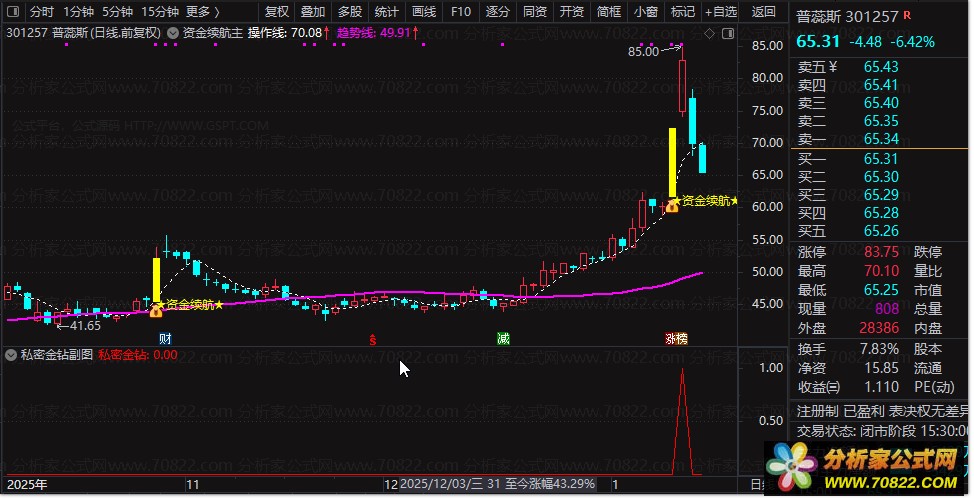Open 统计 statistics tool
The image size is (974, 499).
(387, 12)
